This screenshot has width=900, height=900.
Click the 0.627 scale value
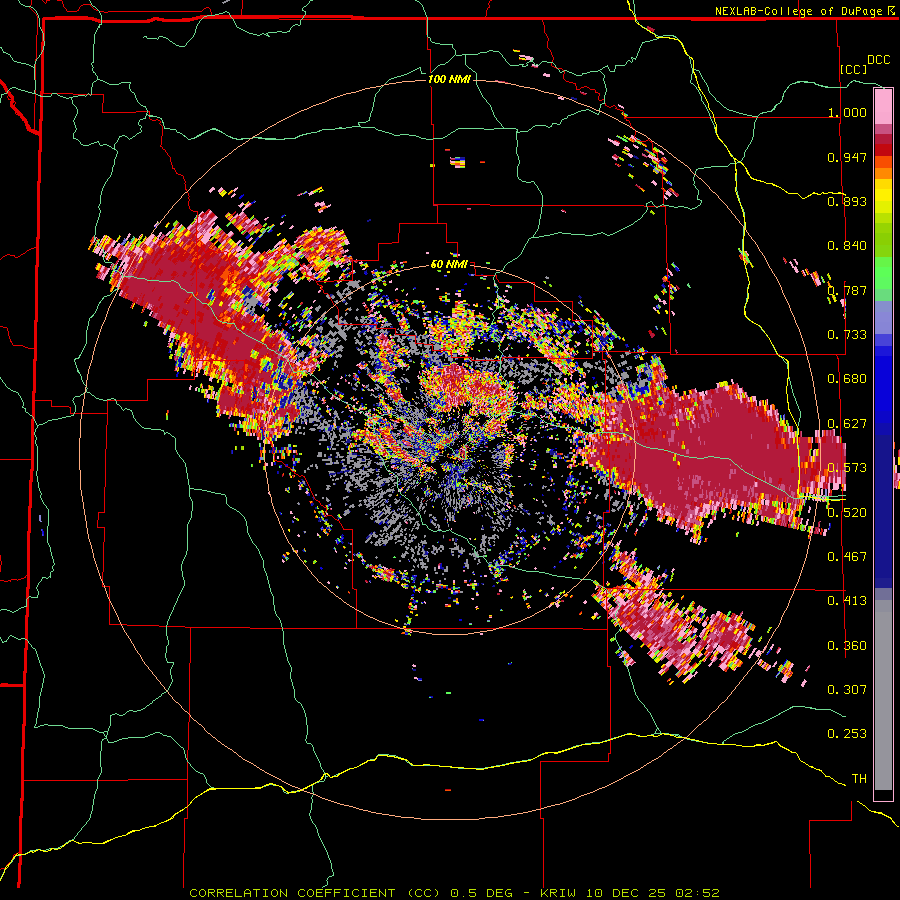847,424
